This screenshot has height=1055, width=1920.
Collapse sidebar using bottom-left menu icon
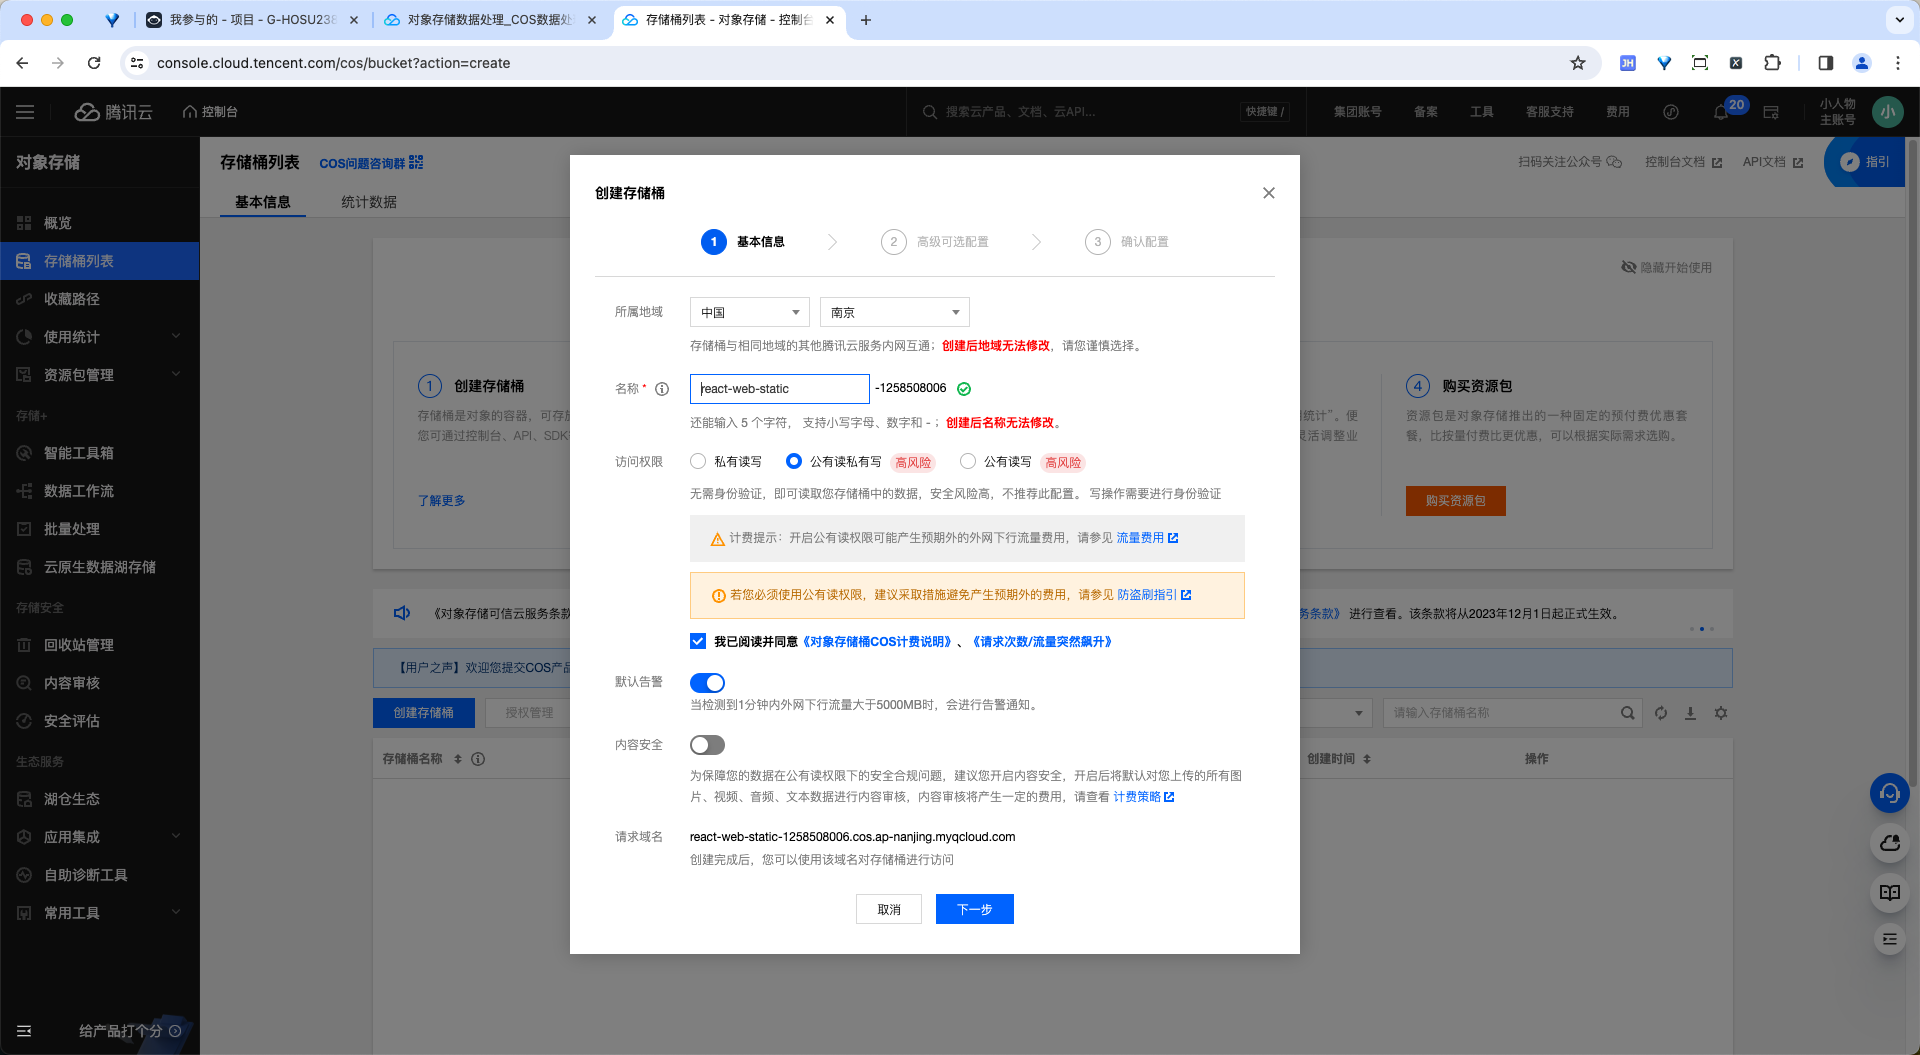(24, 1031)
